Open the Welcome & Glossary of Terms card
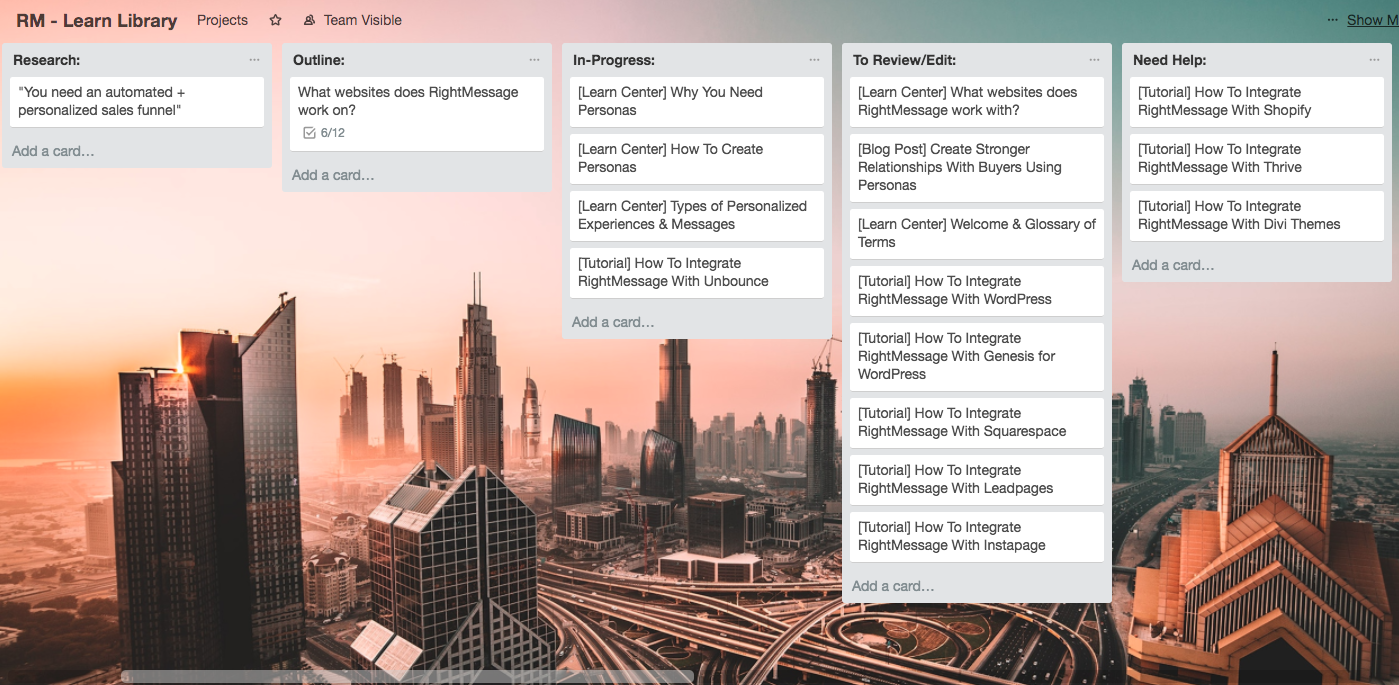This screenshot has height=685, width=1399. 977,234
